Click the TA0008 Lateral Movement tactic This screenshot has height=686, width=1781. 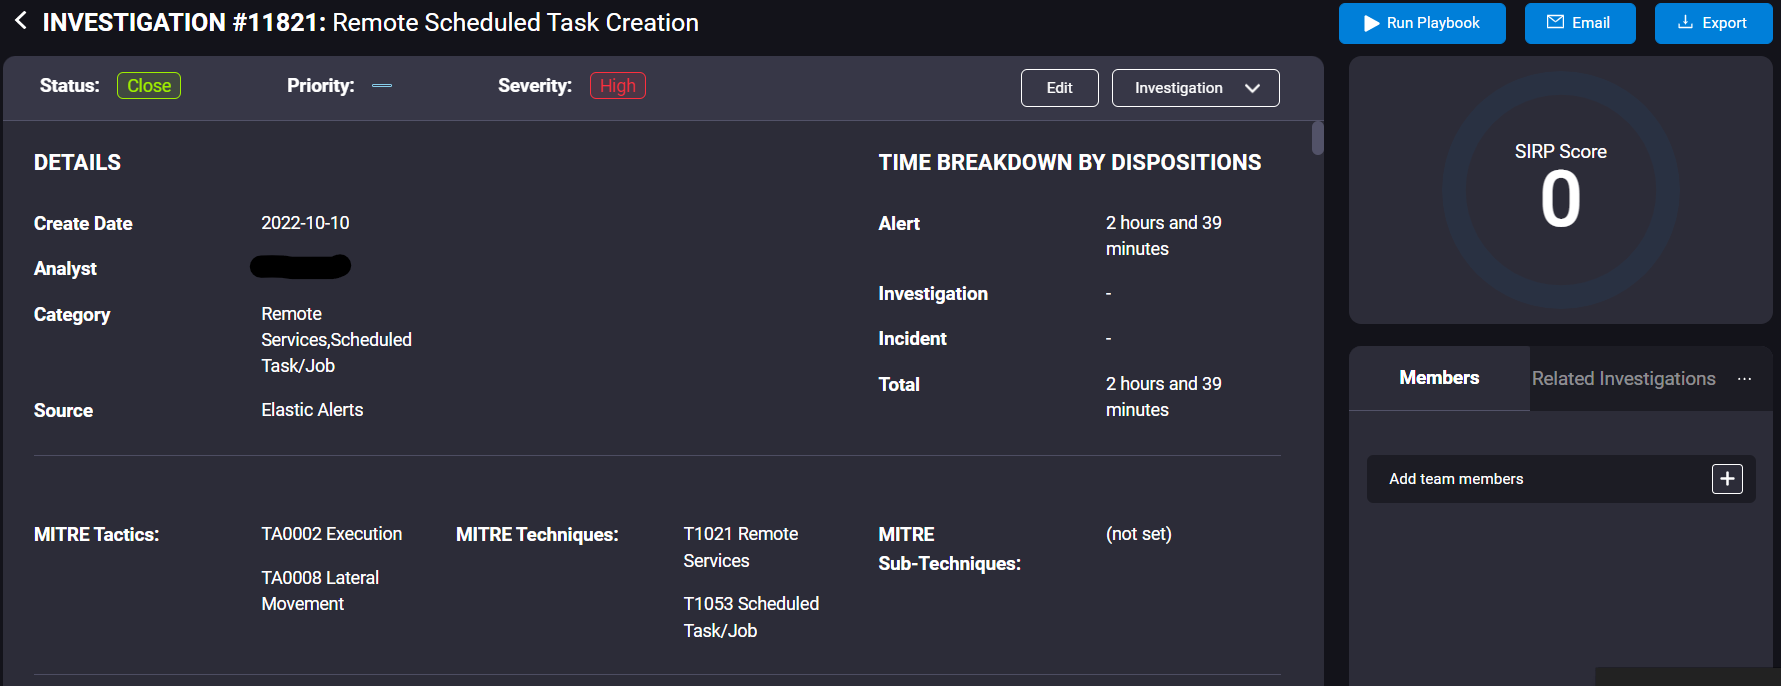click(320, 590)
